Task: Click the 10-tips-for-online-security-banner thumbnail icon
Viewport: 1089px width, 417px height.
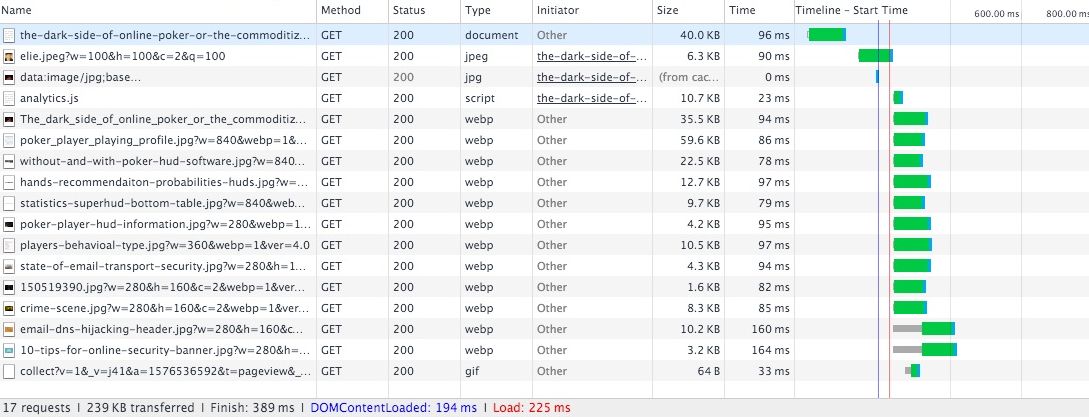Action: (9, 350)
